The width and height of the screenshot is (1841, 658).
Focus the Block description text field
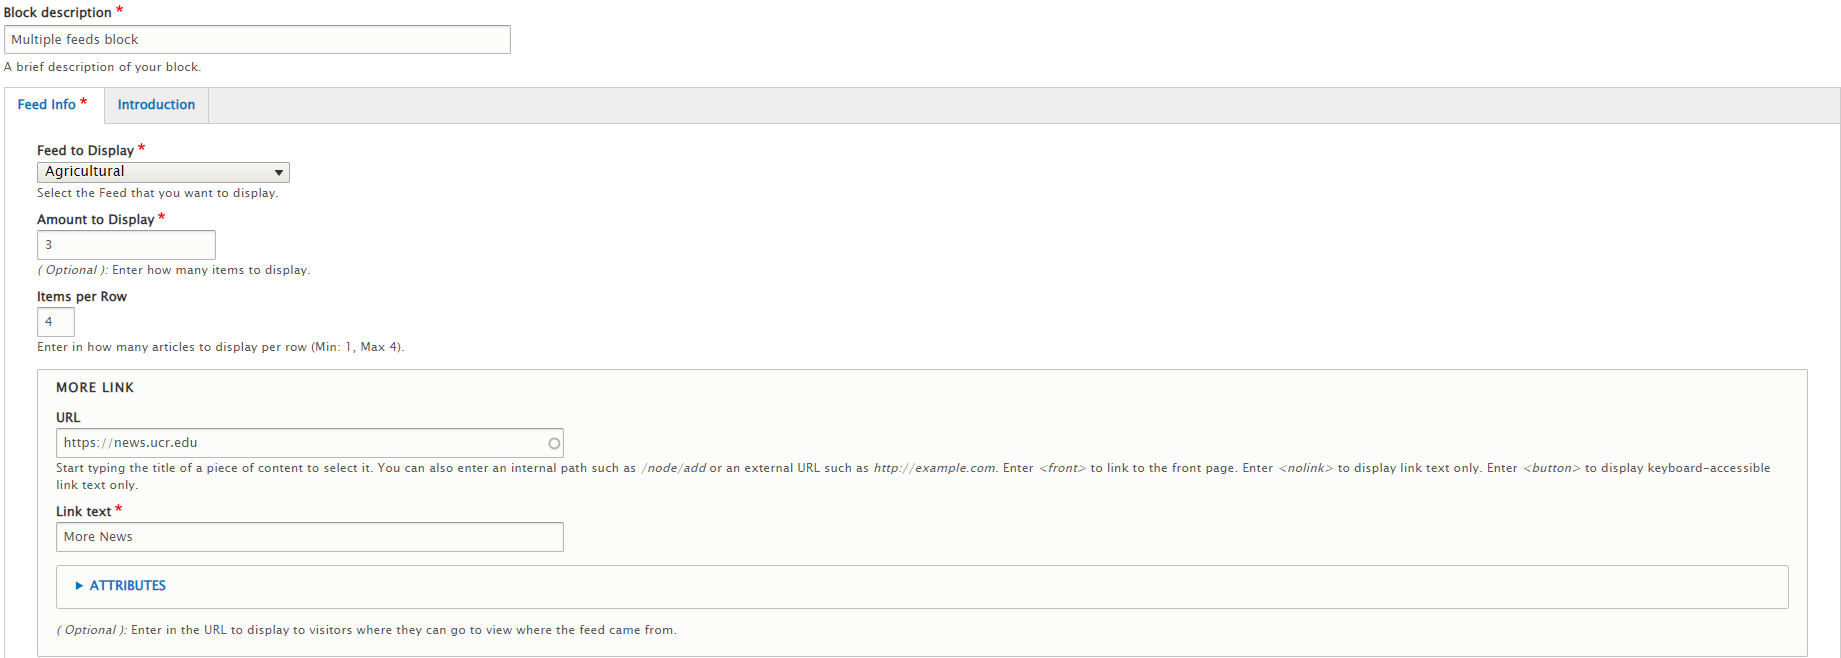point(257,40)
